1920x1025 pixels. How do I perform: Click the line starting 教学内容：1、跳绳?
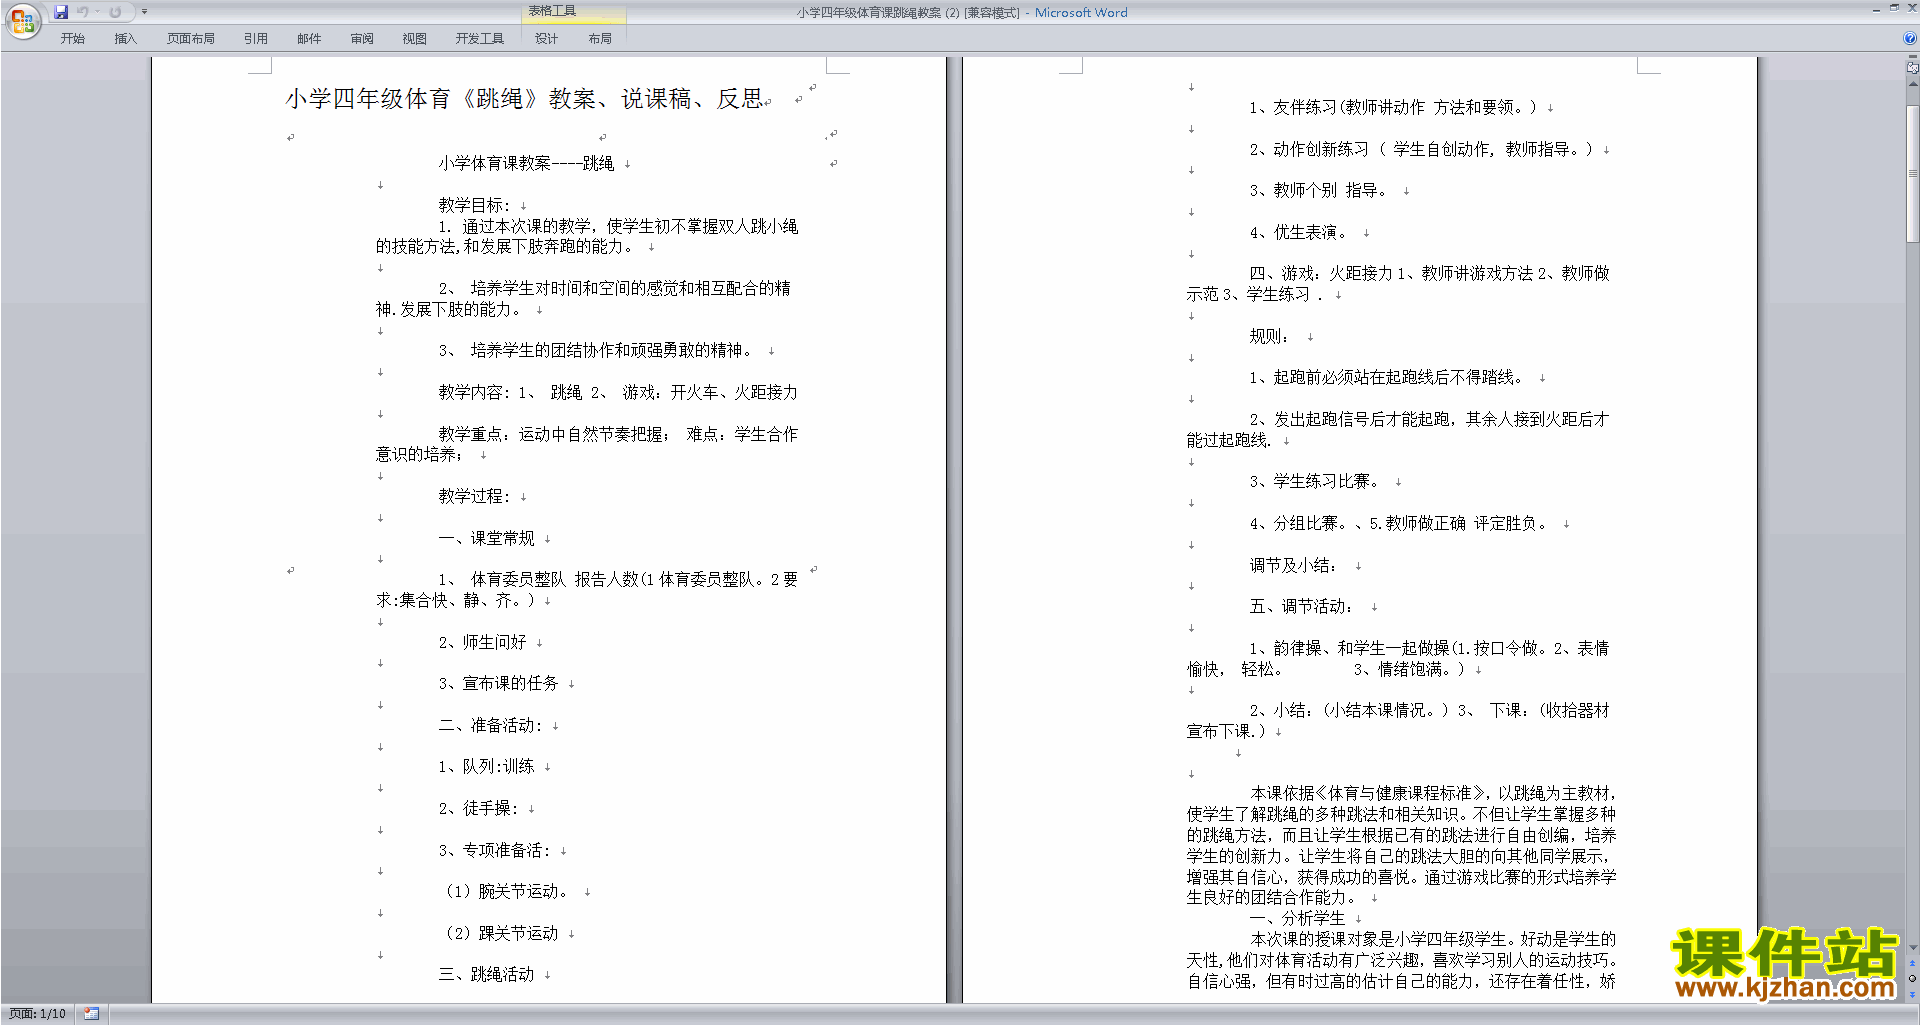(x=618, y=392)
